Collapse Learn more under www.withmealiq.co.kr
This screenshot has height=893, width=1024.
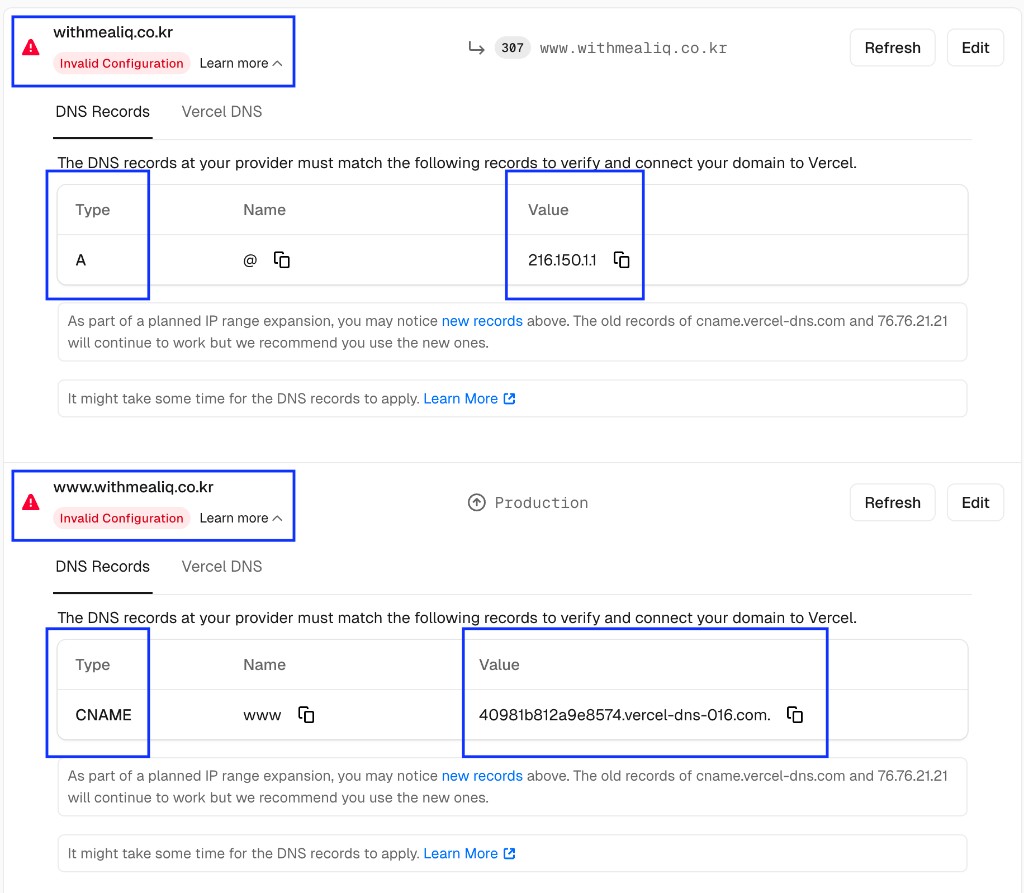click(240, 518)
